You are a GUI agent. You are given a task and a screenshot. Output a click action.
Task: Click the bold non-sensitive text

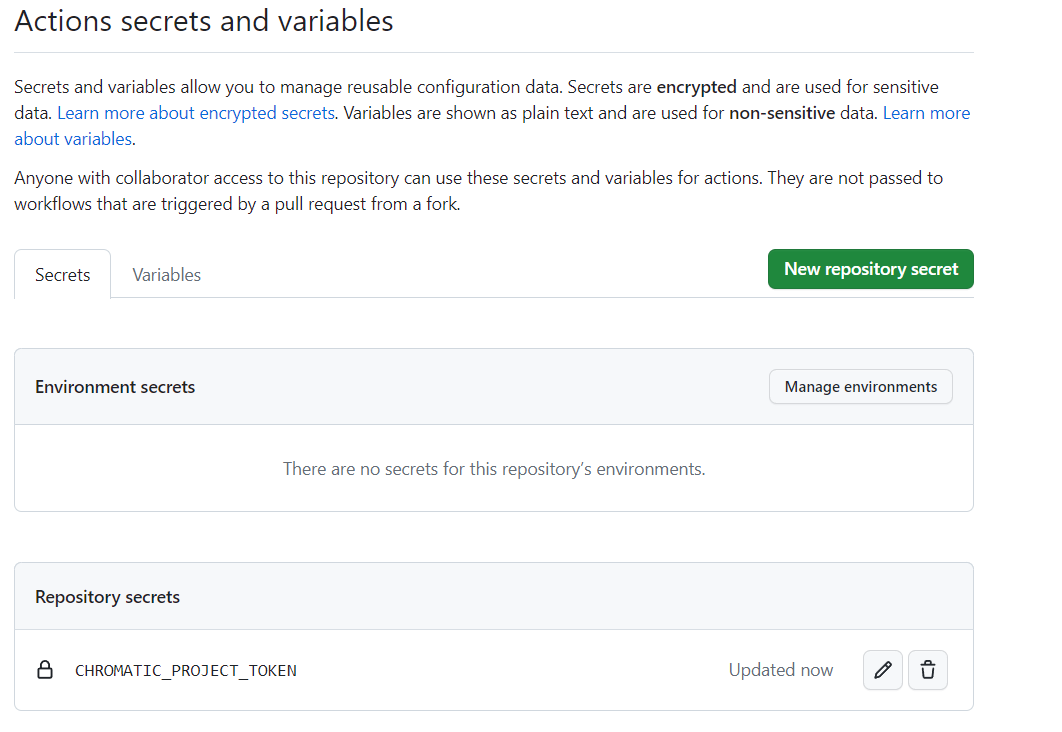tap(782, 113)
